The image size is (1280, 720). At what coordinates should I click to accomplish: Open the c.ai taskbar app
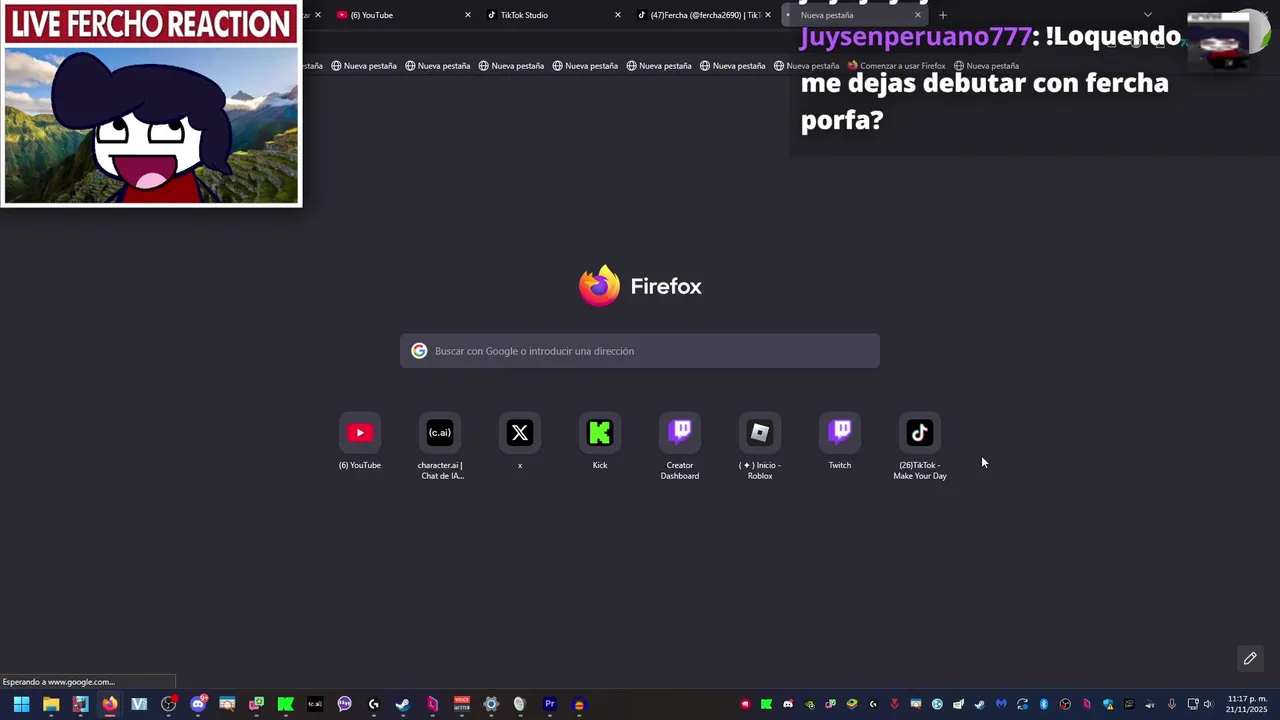(x=315, y=704)
